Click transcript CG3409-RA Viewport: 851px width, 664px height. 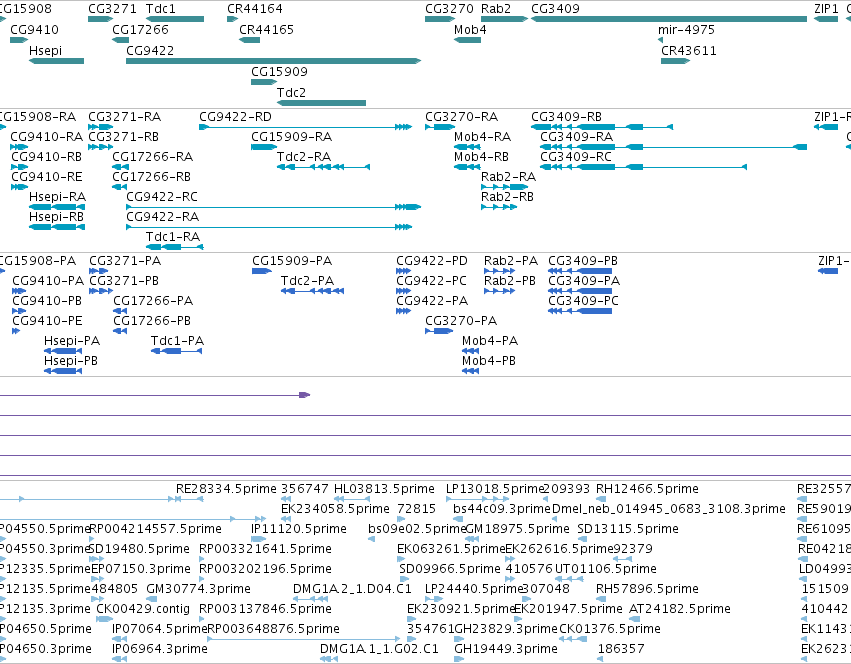point(576,137)
